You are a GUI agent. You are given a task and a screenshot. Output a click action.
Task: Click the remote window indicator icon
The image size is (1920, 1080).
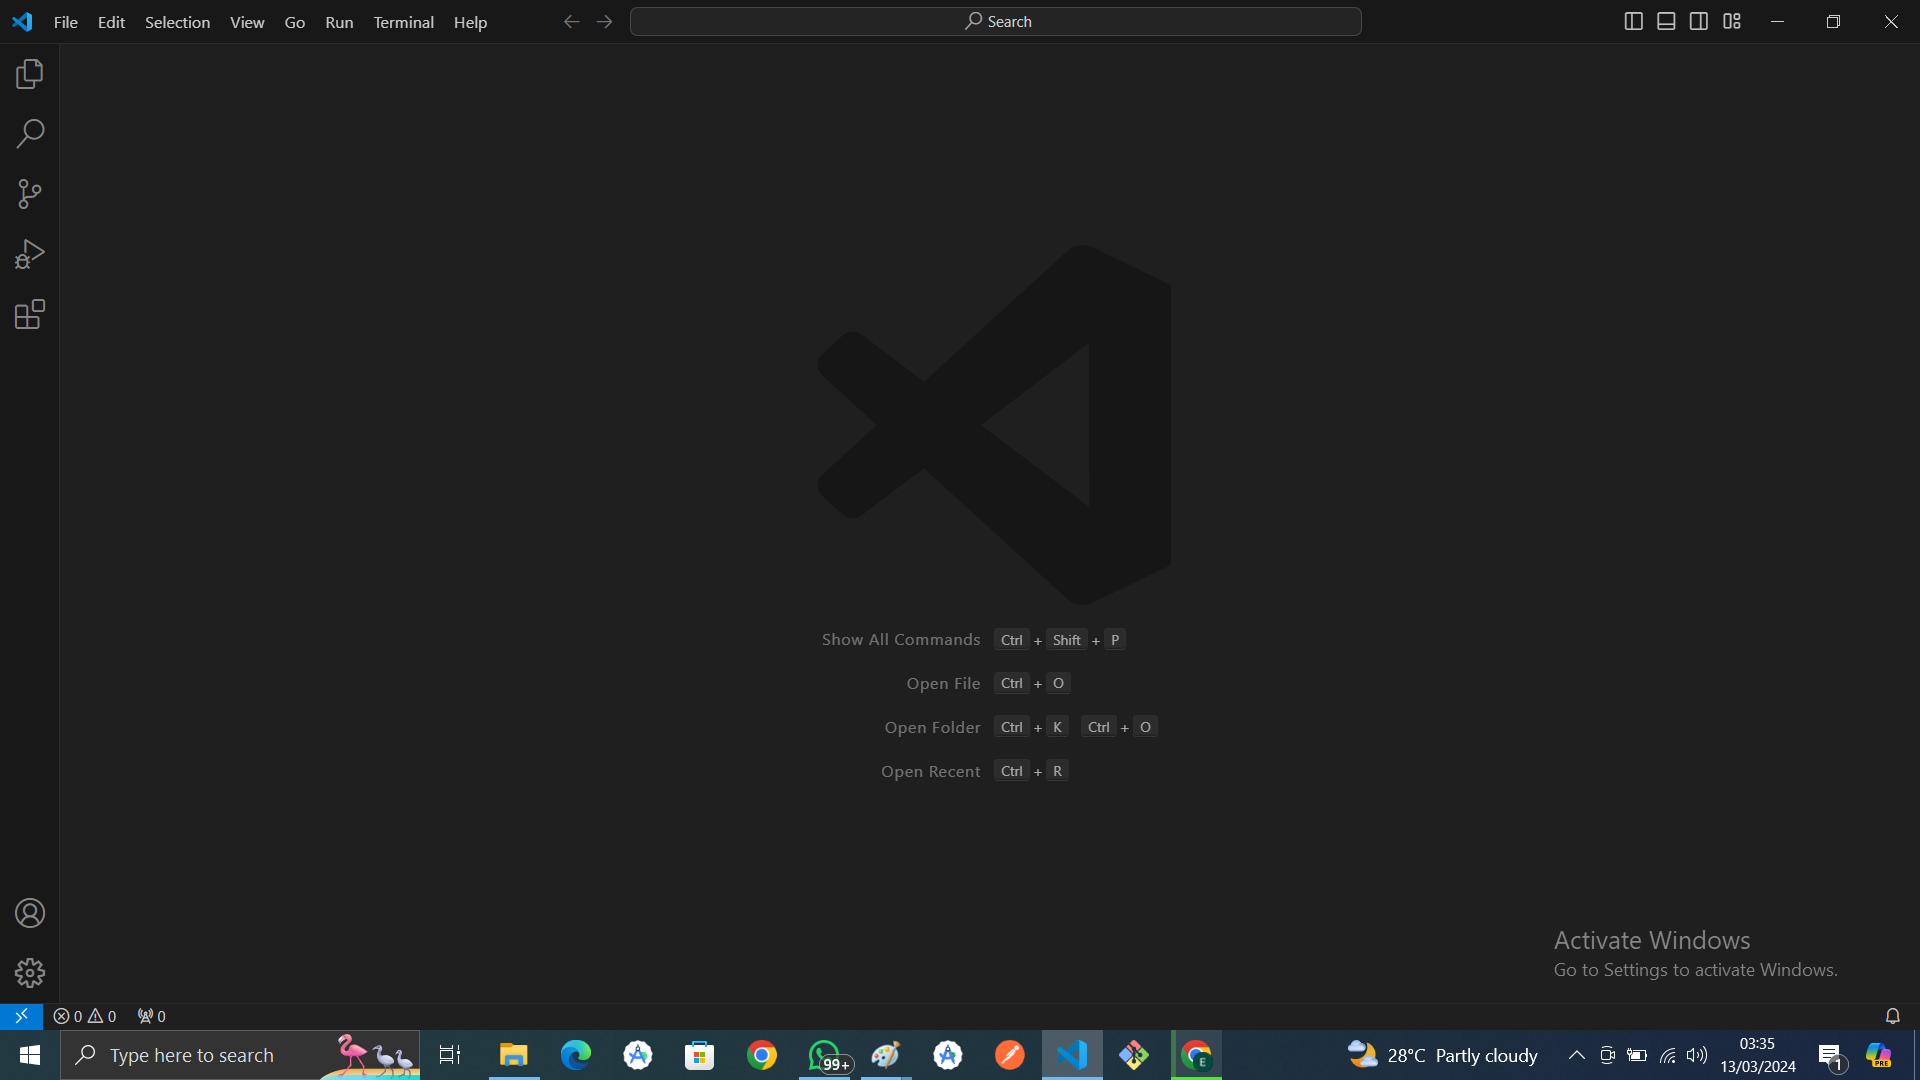coord(21,1016)
